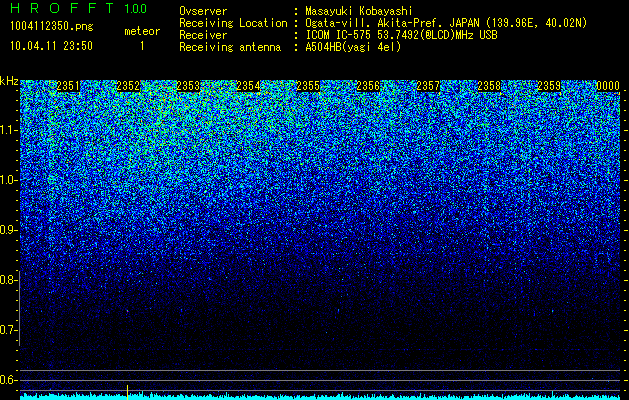The width and height of the screenshot is (629, 400).
Task: Click the 2357 time marker
Action: [x=428, y=86]
